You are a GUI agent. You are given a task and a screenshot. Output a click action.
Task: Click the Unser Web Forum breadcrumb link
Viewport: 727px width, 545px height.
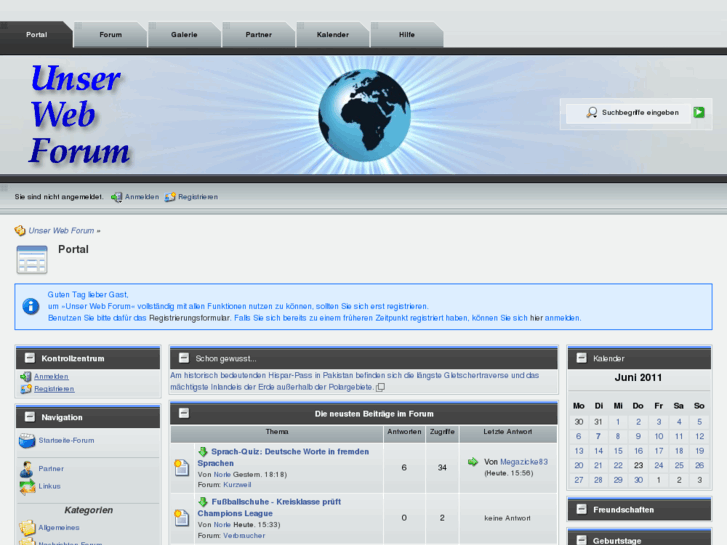tap(61, 231)
